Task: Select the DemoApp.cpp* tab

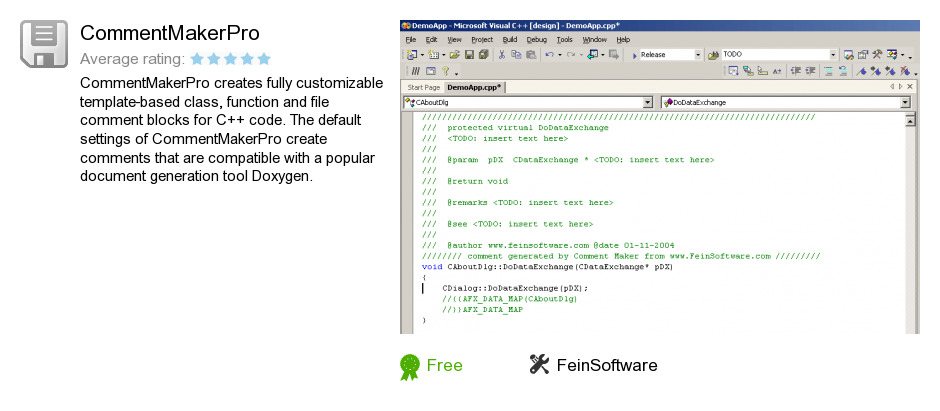Action: click(473, 87)
